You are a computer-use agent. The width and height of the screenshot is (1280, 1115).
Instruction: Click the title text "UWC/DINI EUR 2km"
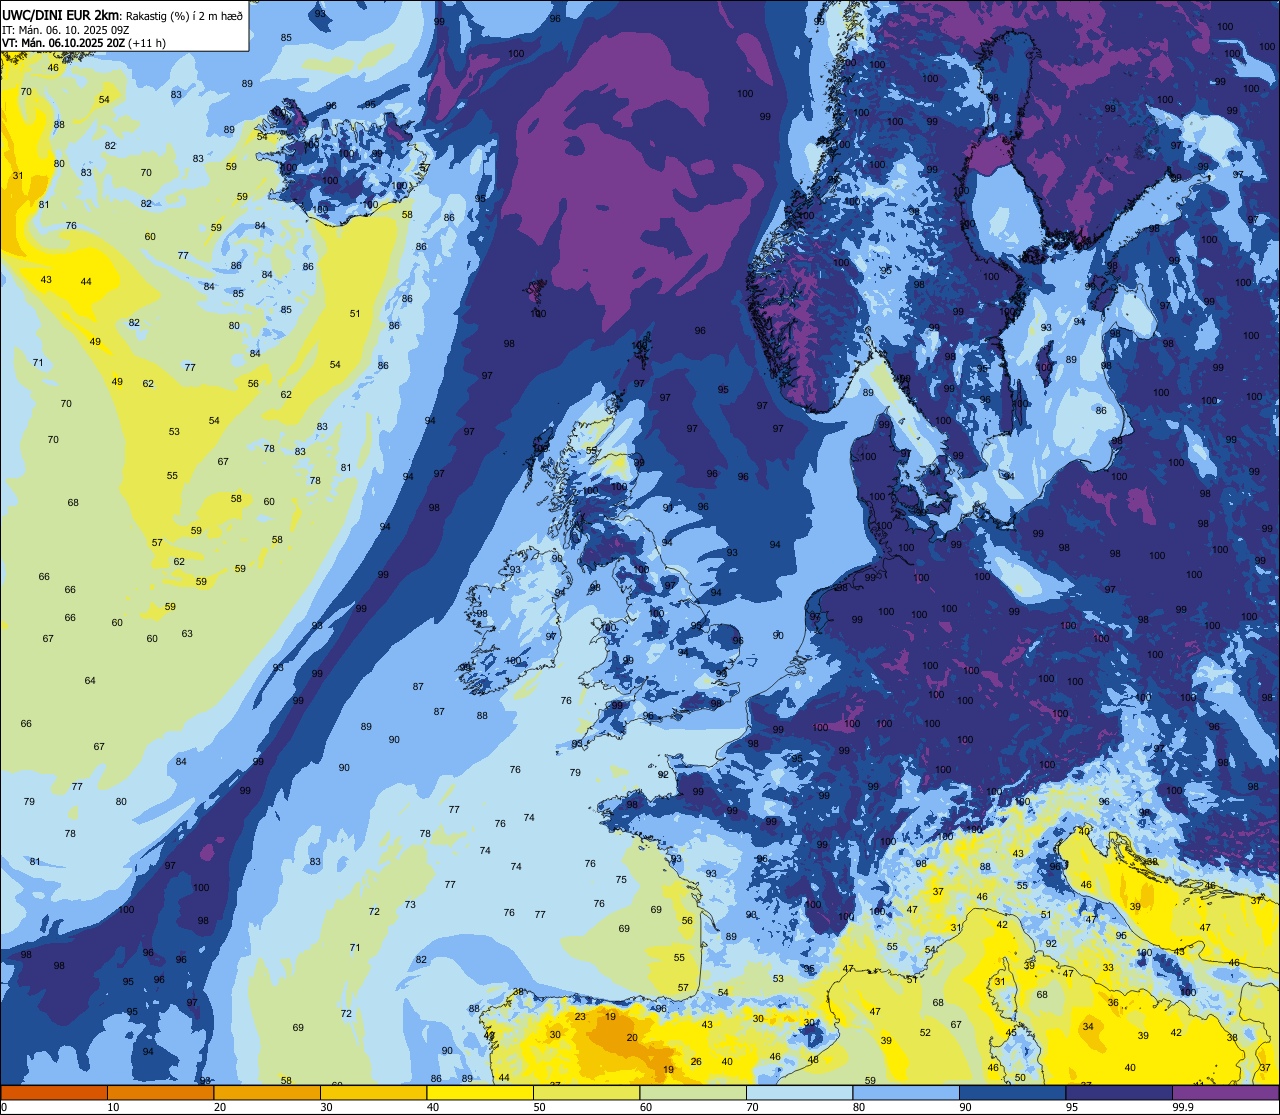click(x=60, y=15)
